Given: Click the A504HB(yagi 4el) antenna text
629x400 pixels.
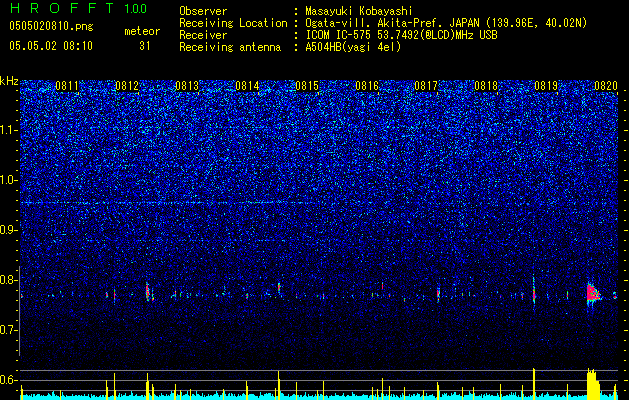Looking at the screenshot, I should click(353, 47).
